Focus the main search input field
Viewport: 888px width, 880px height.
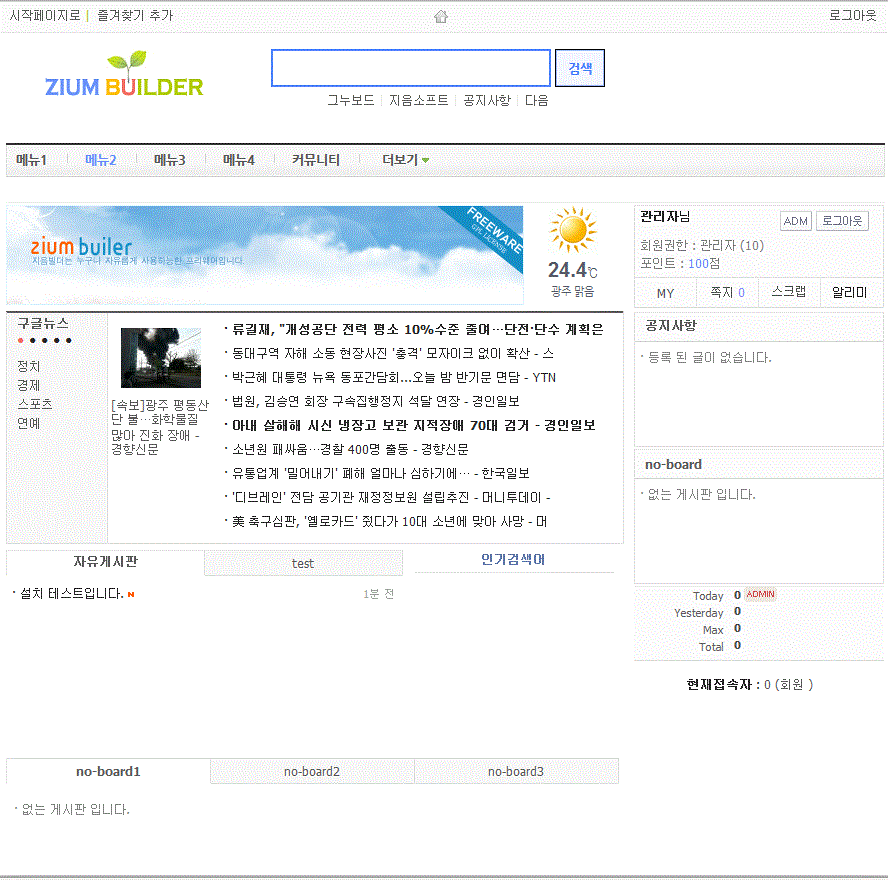point(410,68)
